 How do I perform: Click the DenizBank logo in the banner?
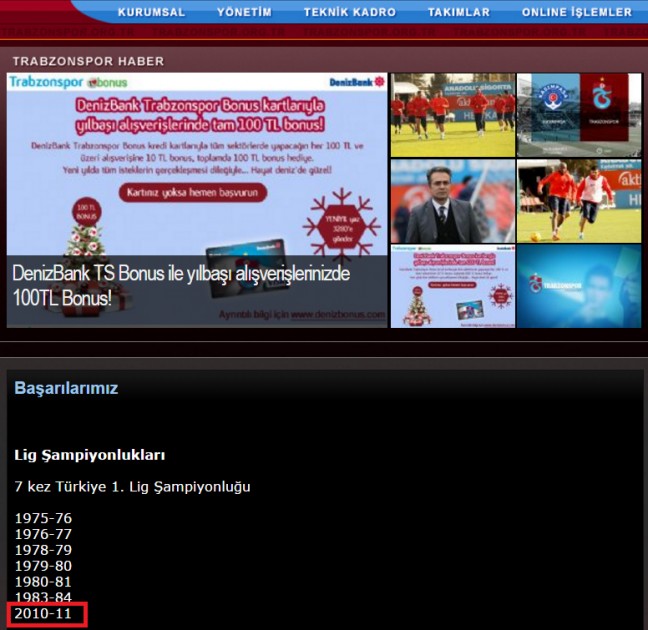click(x=356, y=82)
